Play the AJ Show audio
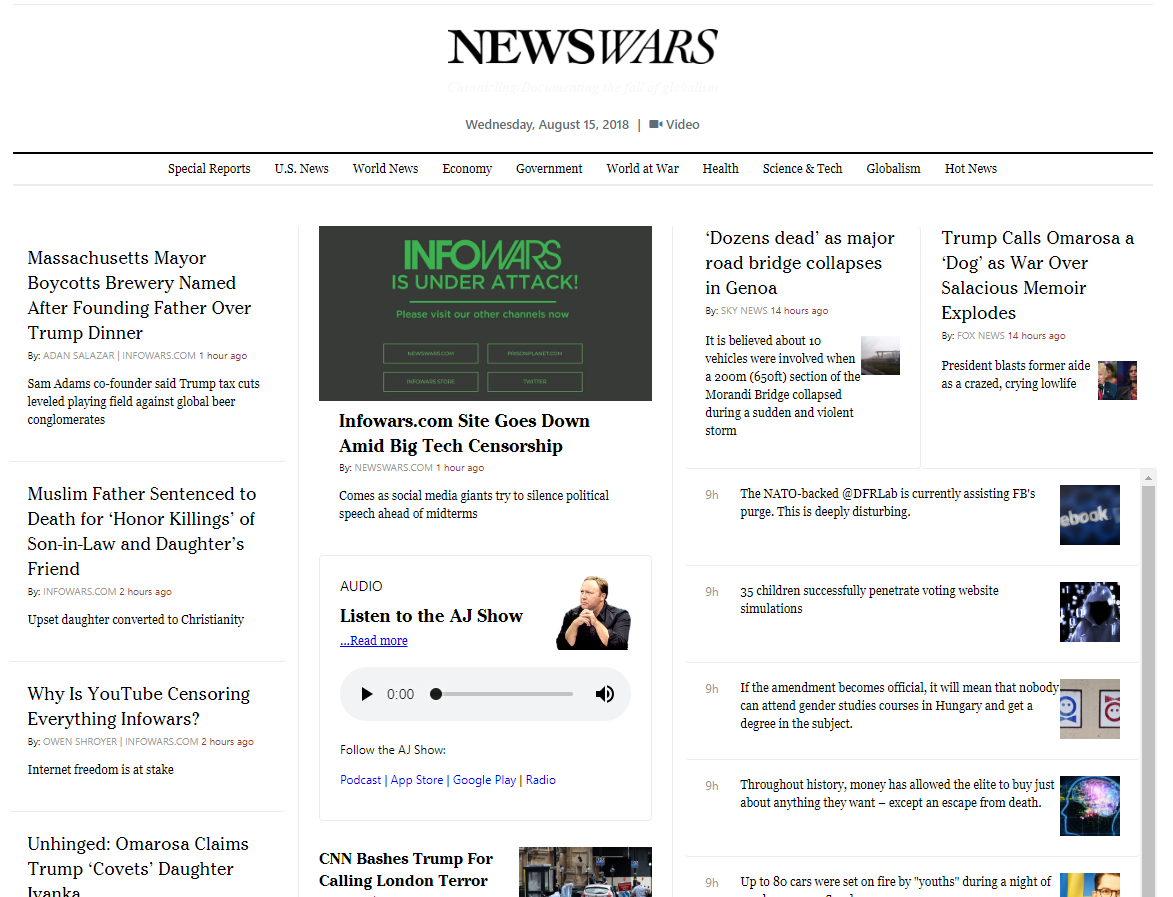The width and height of the screenshot is (1173, 897). click(x=367, y=694)
